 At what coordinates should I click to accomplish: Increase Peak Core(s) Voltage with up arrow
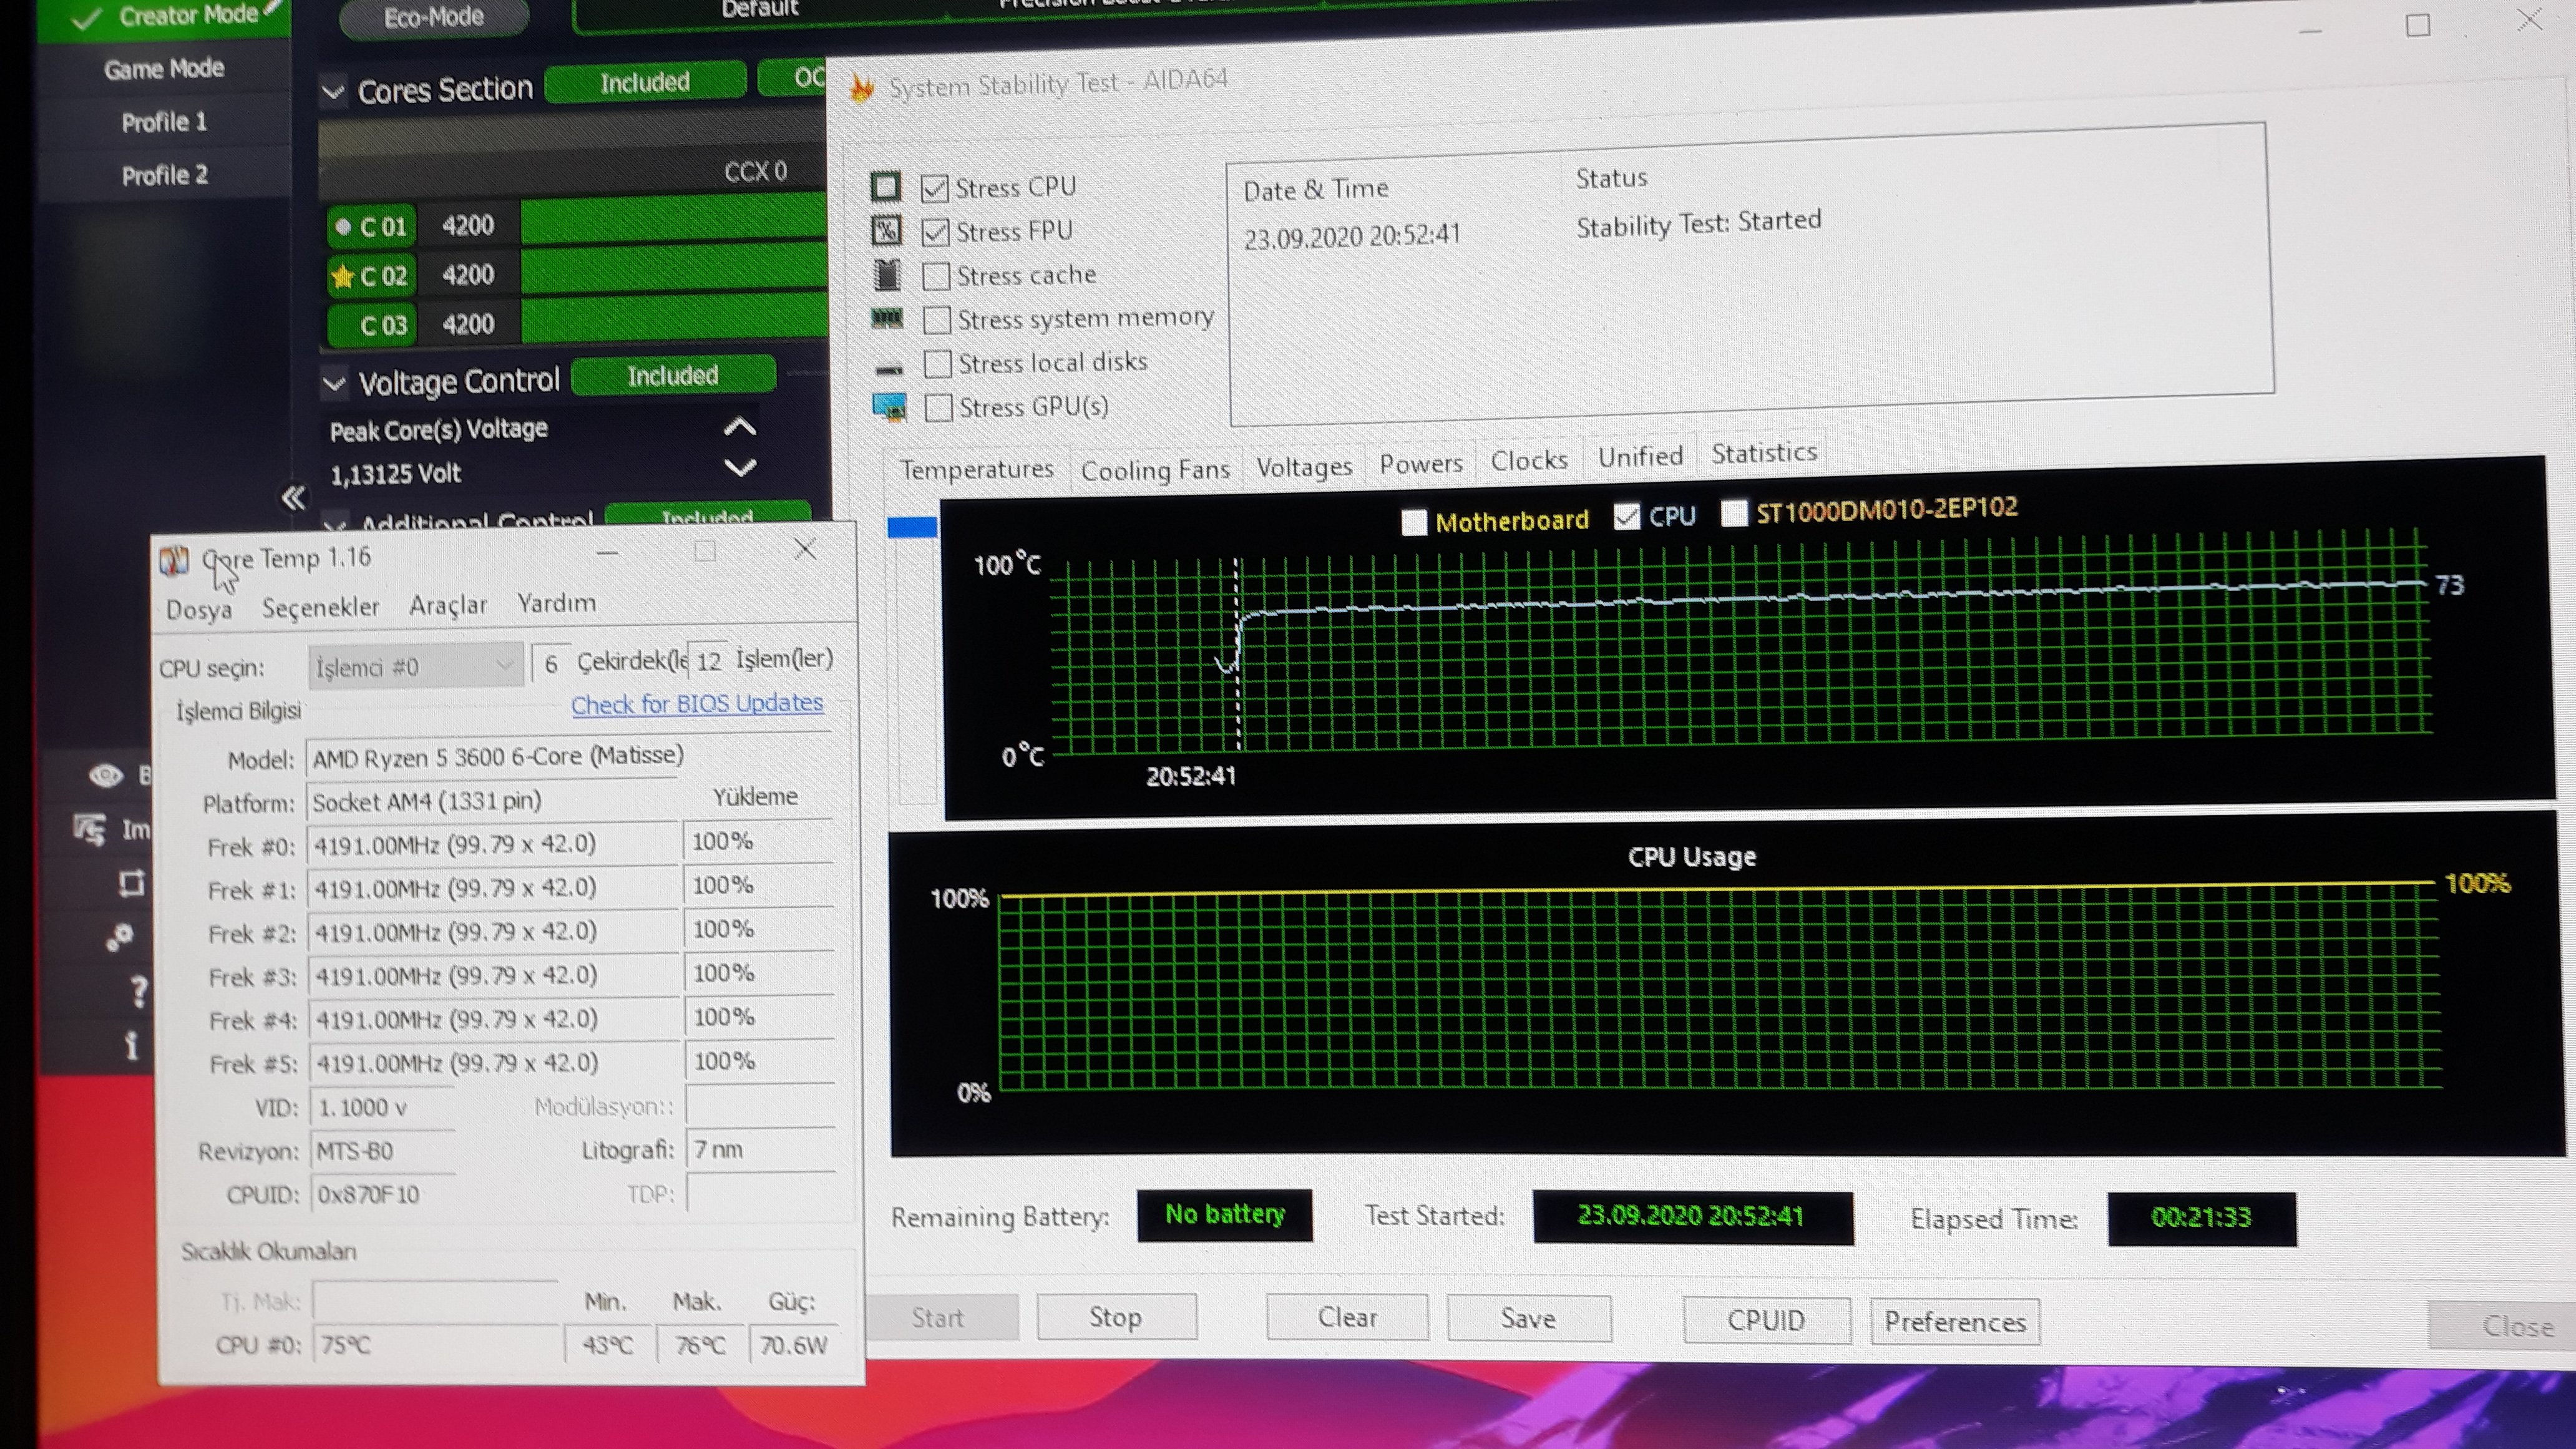pos(740,427)
